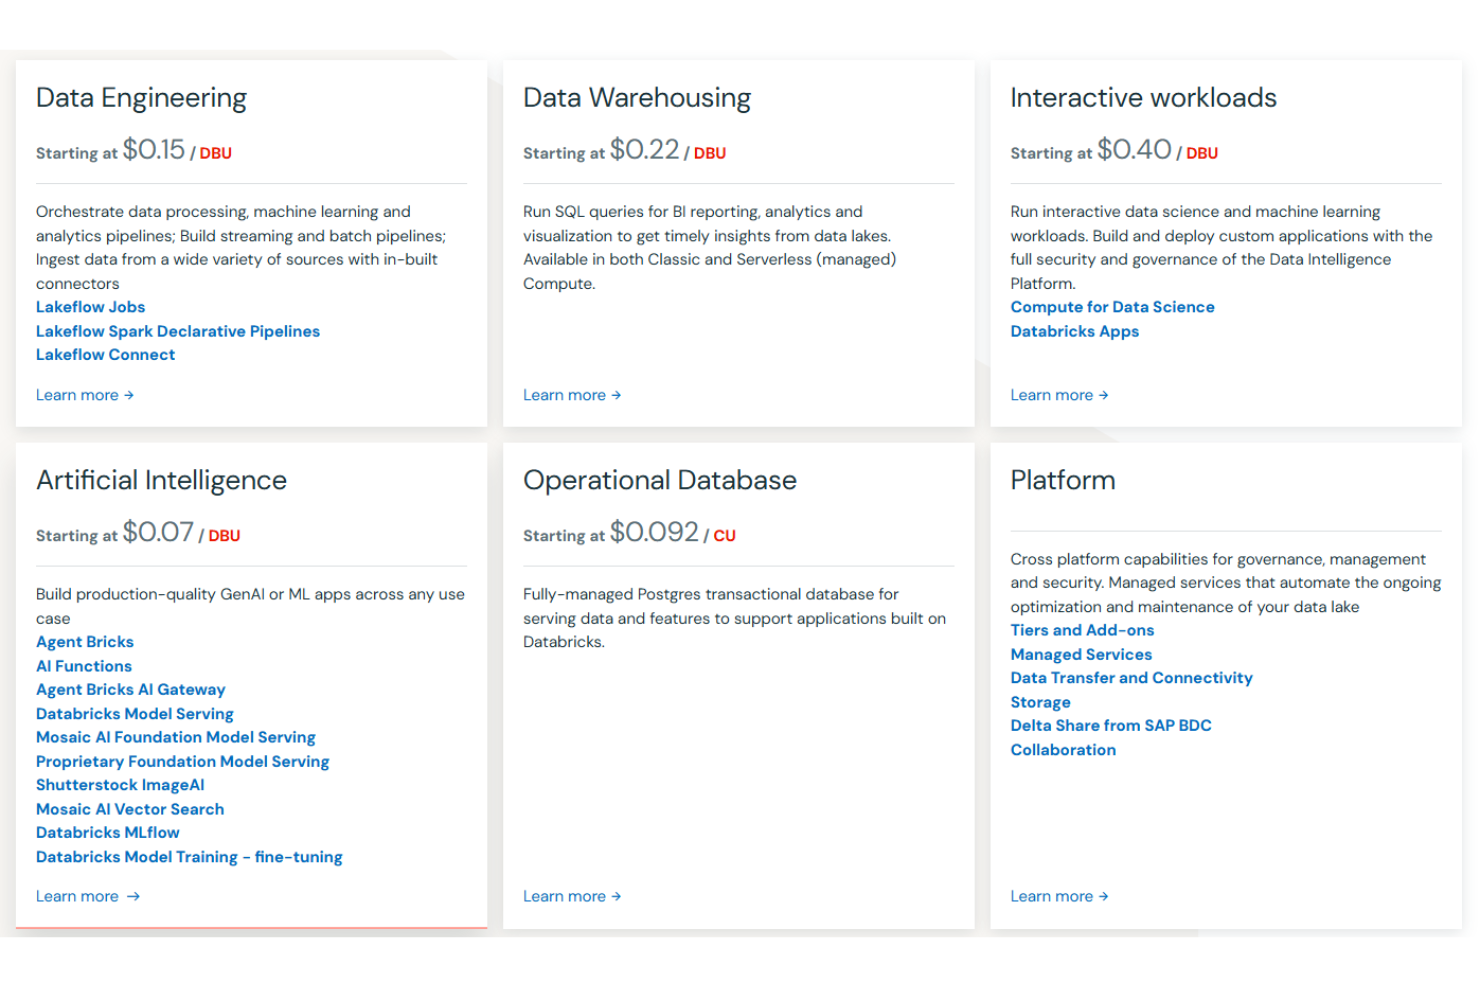Open Data Transfer and Connectivity link
Image resolution: width=1480 pixels, height=987 pixels.
click(1131, 678)
